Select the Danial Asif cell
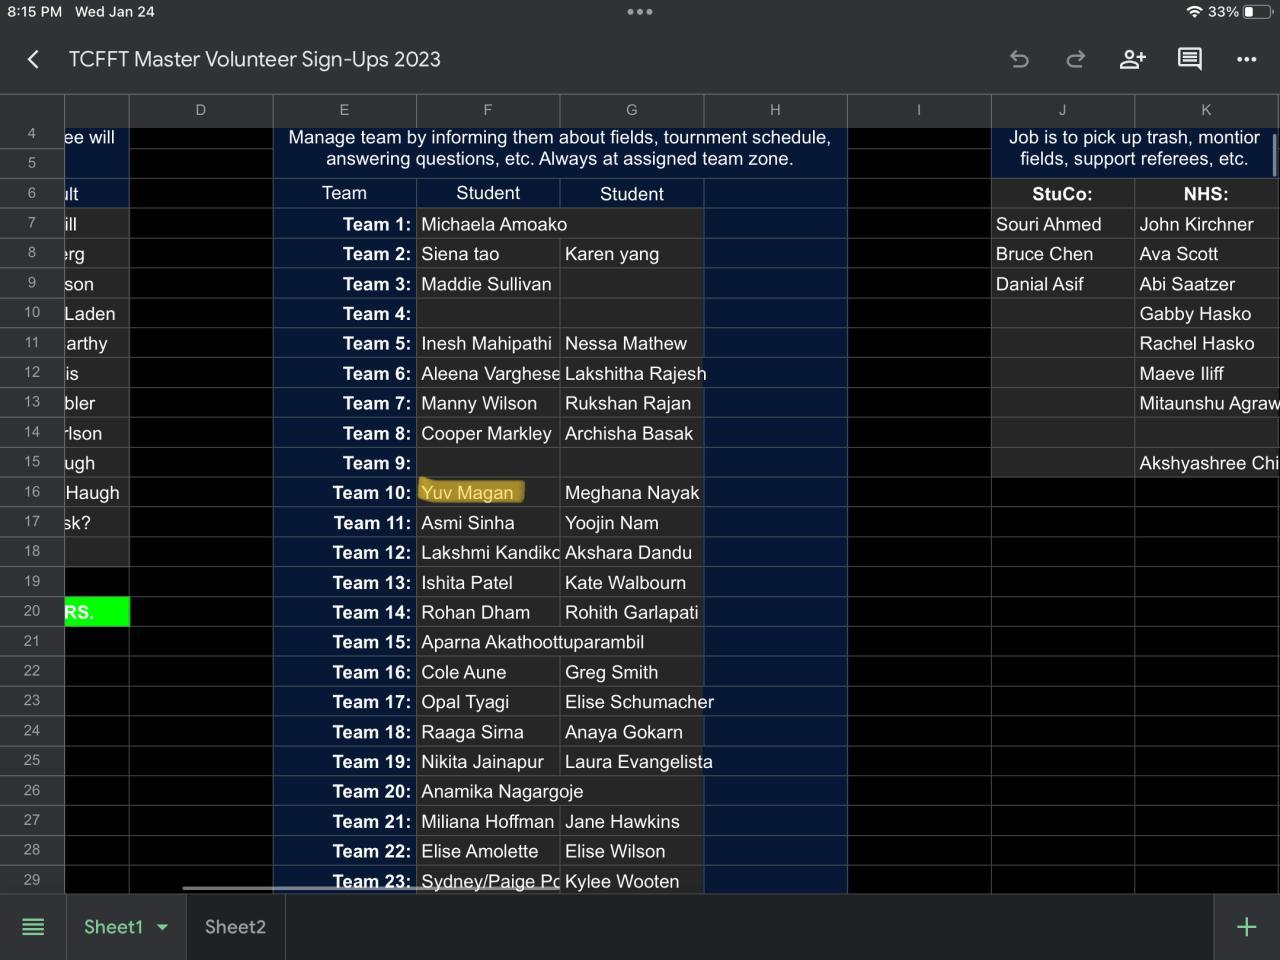 pos(1062,284)
